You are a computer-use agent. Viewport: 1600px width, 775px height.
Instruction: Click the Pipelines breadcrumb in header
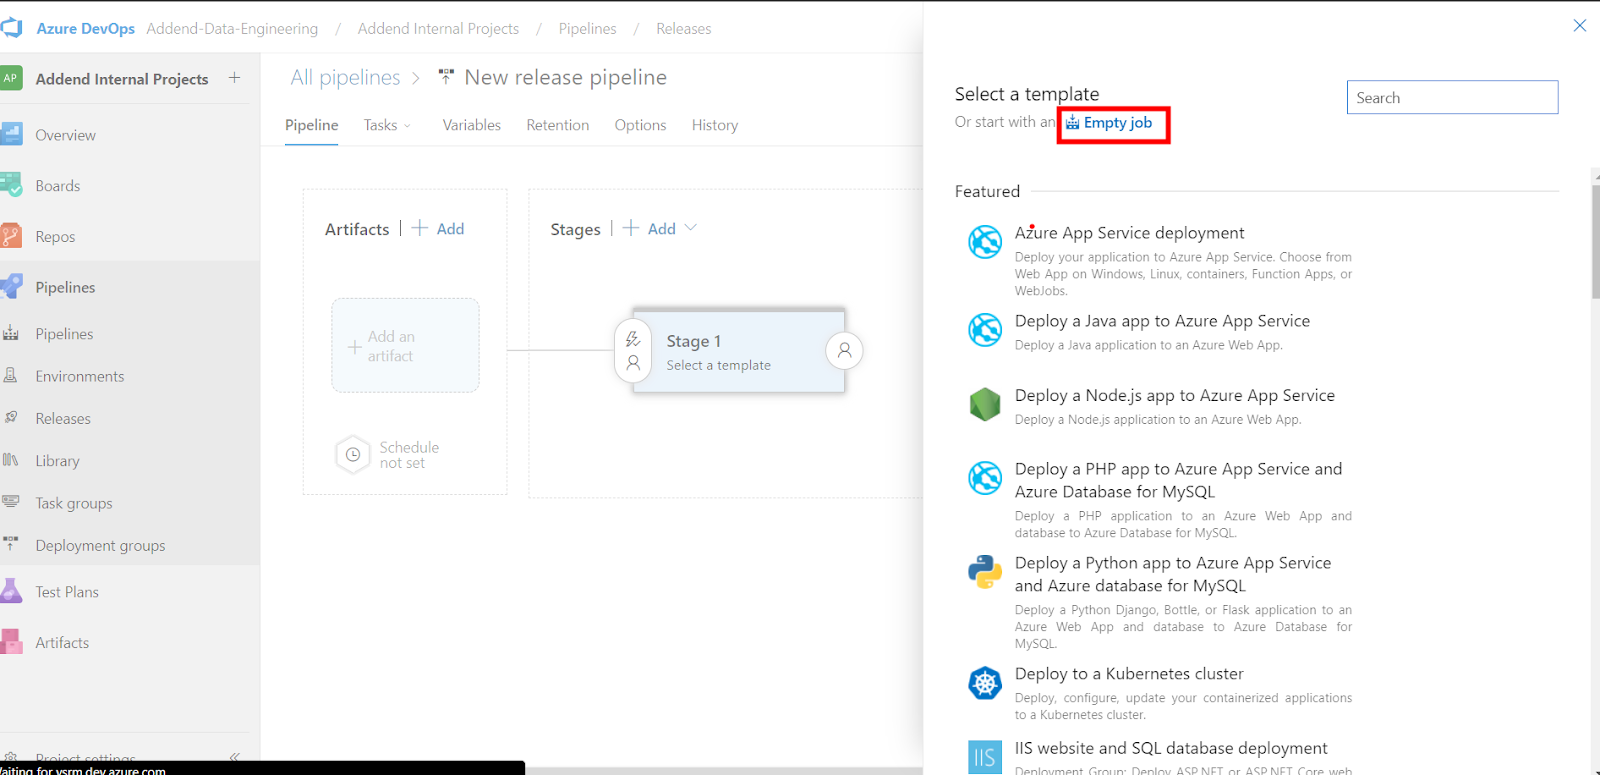(587, 28)
